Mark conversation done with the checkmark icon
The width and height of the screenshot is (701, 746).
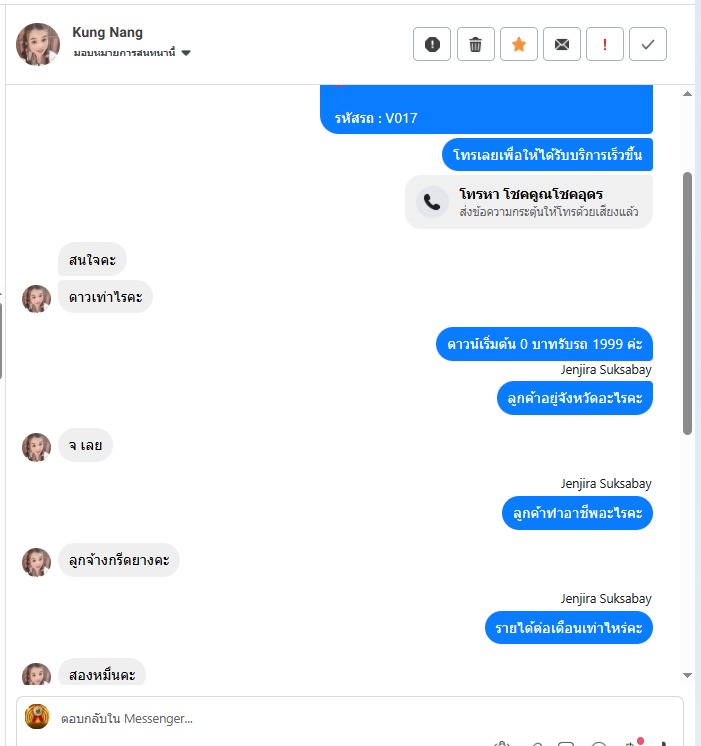click(x=648, y=44)
